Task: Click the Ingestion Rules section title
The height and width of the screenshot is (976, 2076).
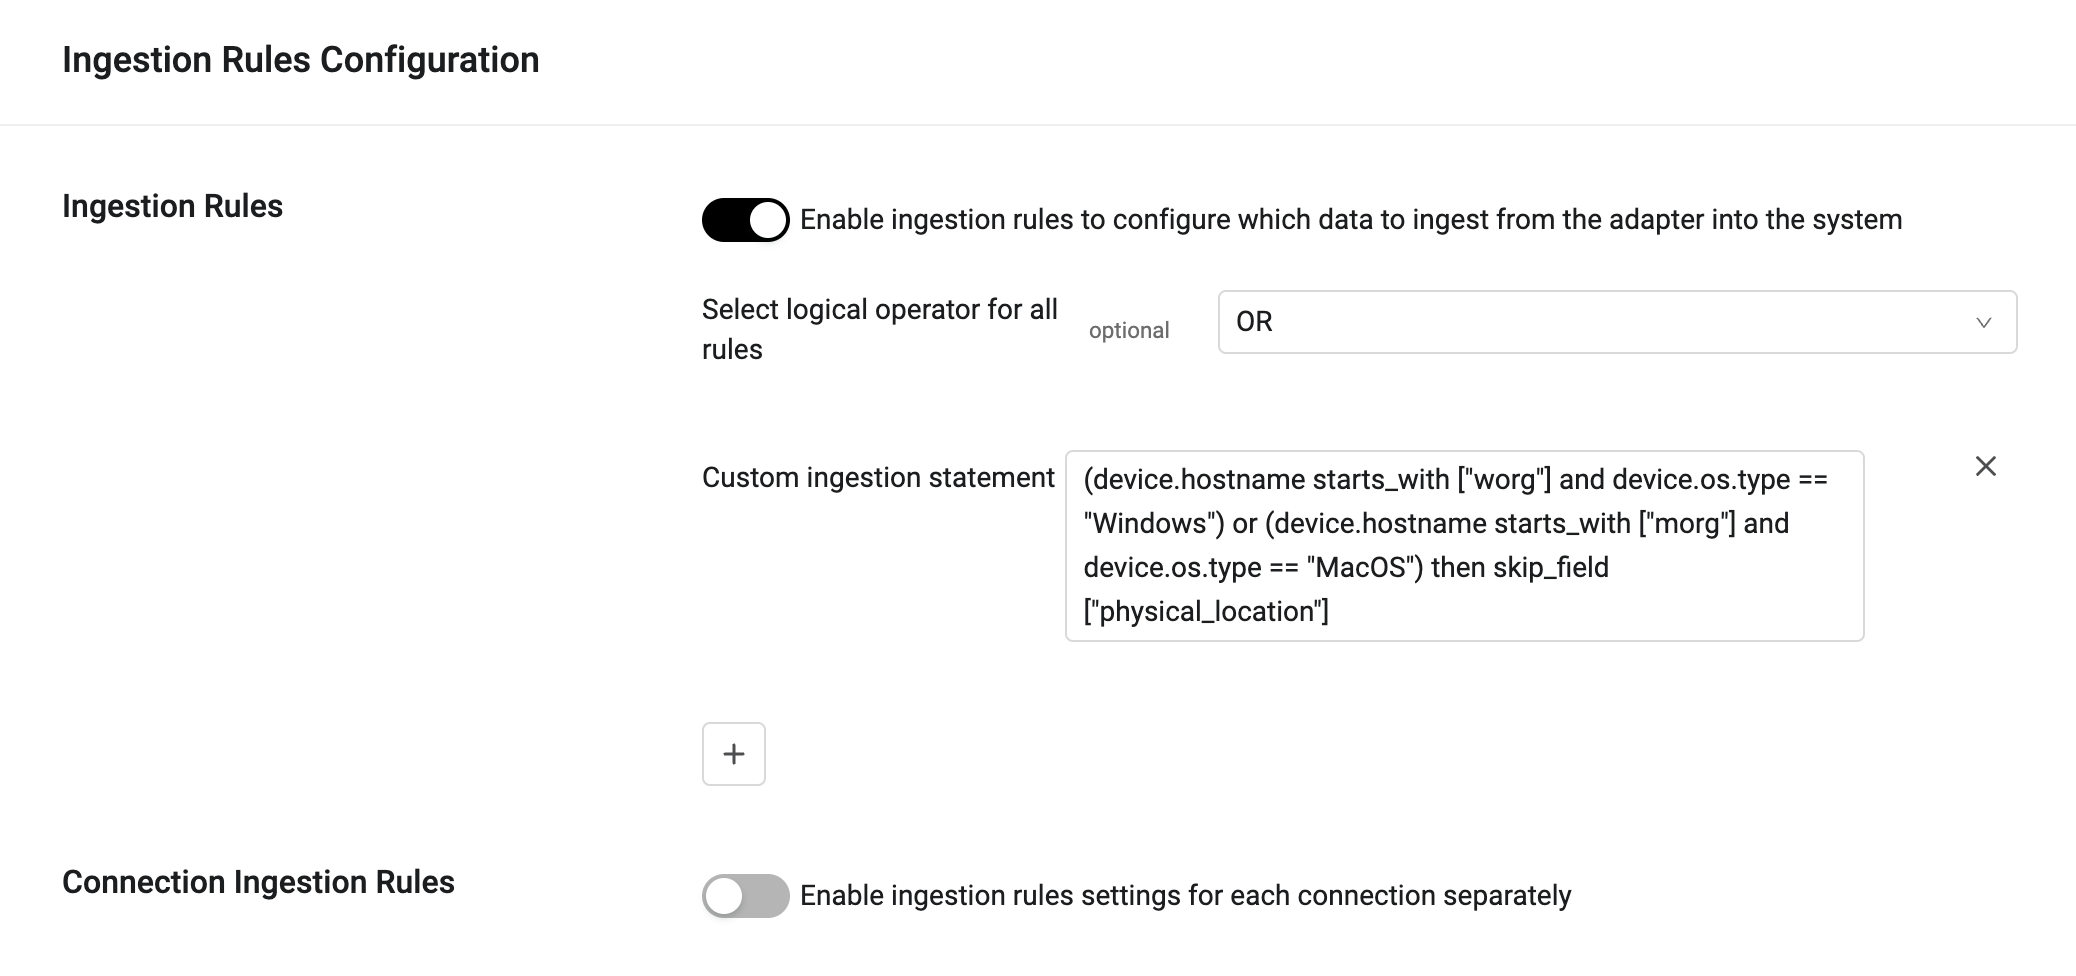Action: click(x=172, y=206)
